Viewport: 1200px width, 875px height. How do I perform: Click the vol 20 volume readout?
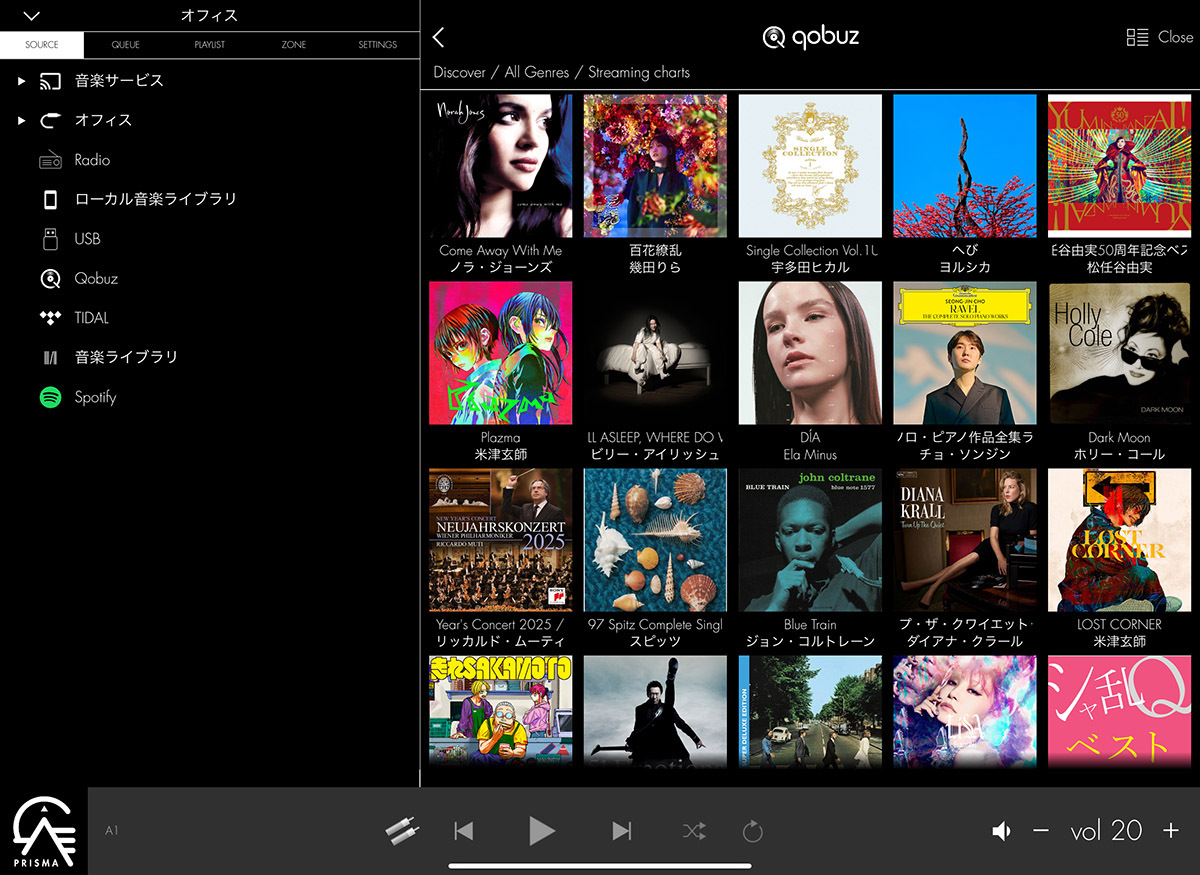(x=1106, y=830)
